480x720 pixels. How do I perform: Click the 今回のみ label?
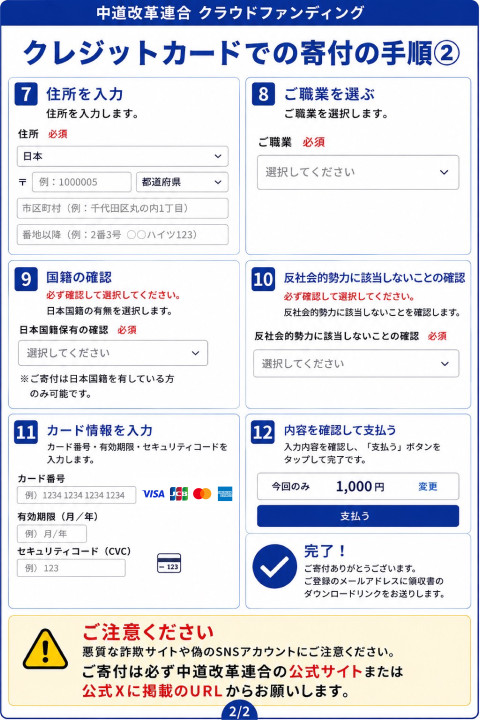pos(290,486)
